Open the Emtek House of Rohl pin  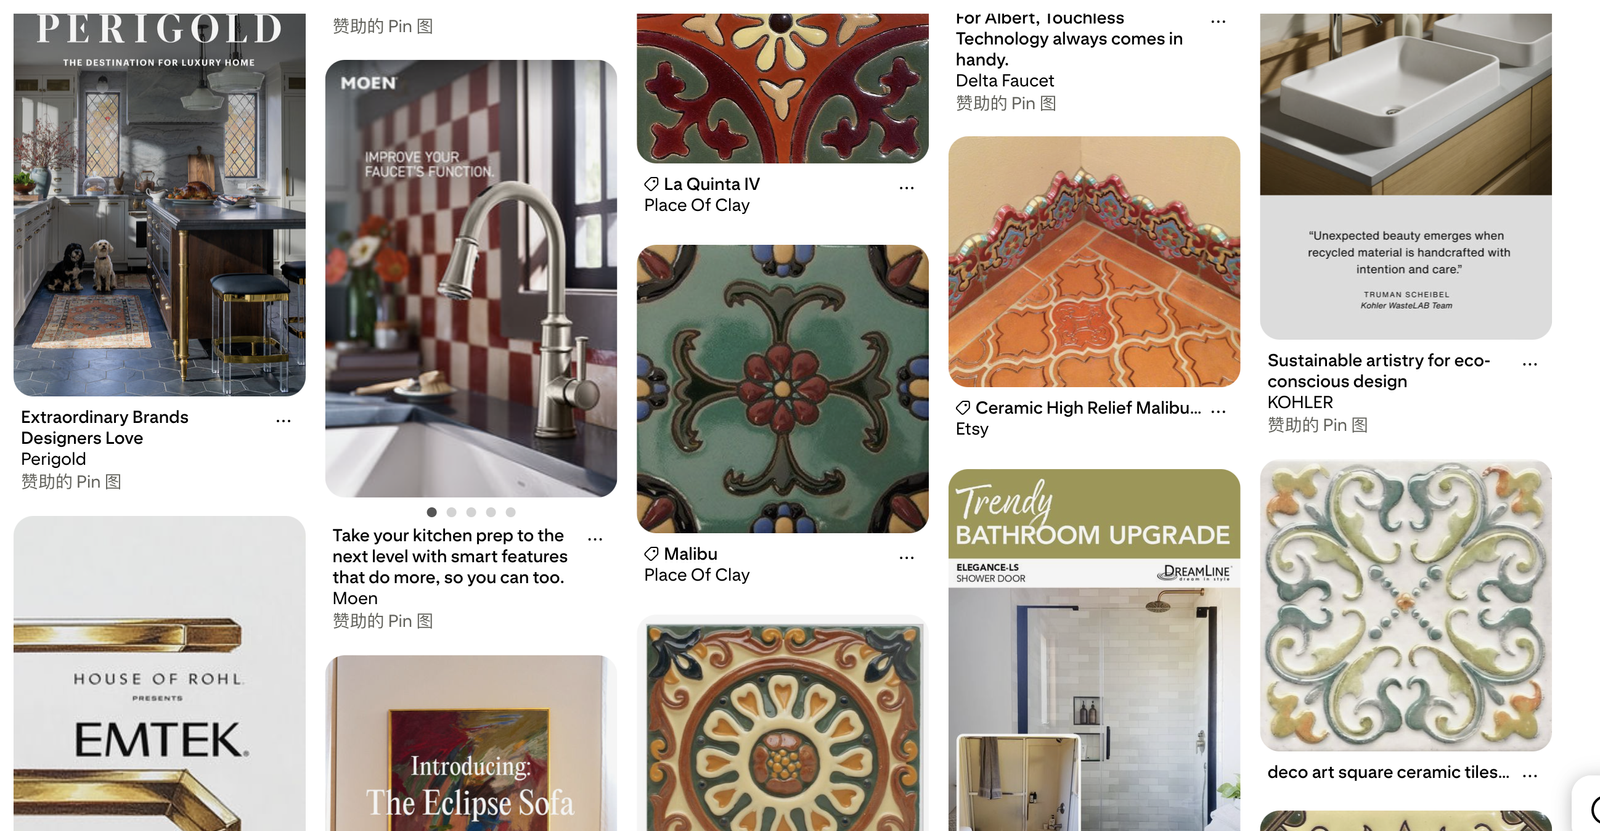tap(160, 674)
